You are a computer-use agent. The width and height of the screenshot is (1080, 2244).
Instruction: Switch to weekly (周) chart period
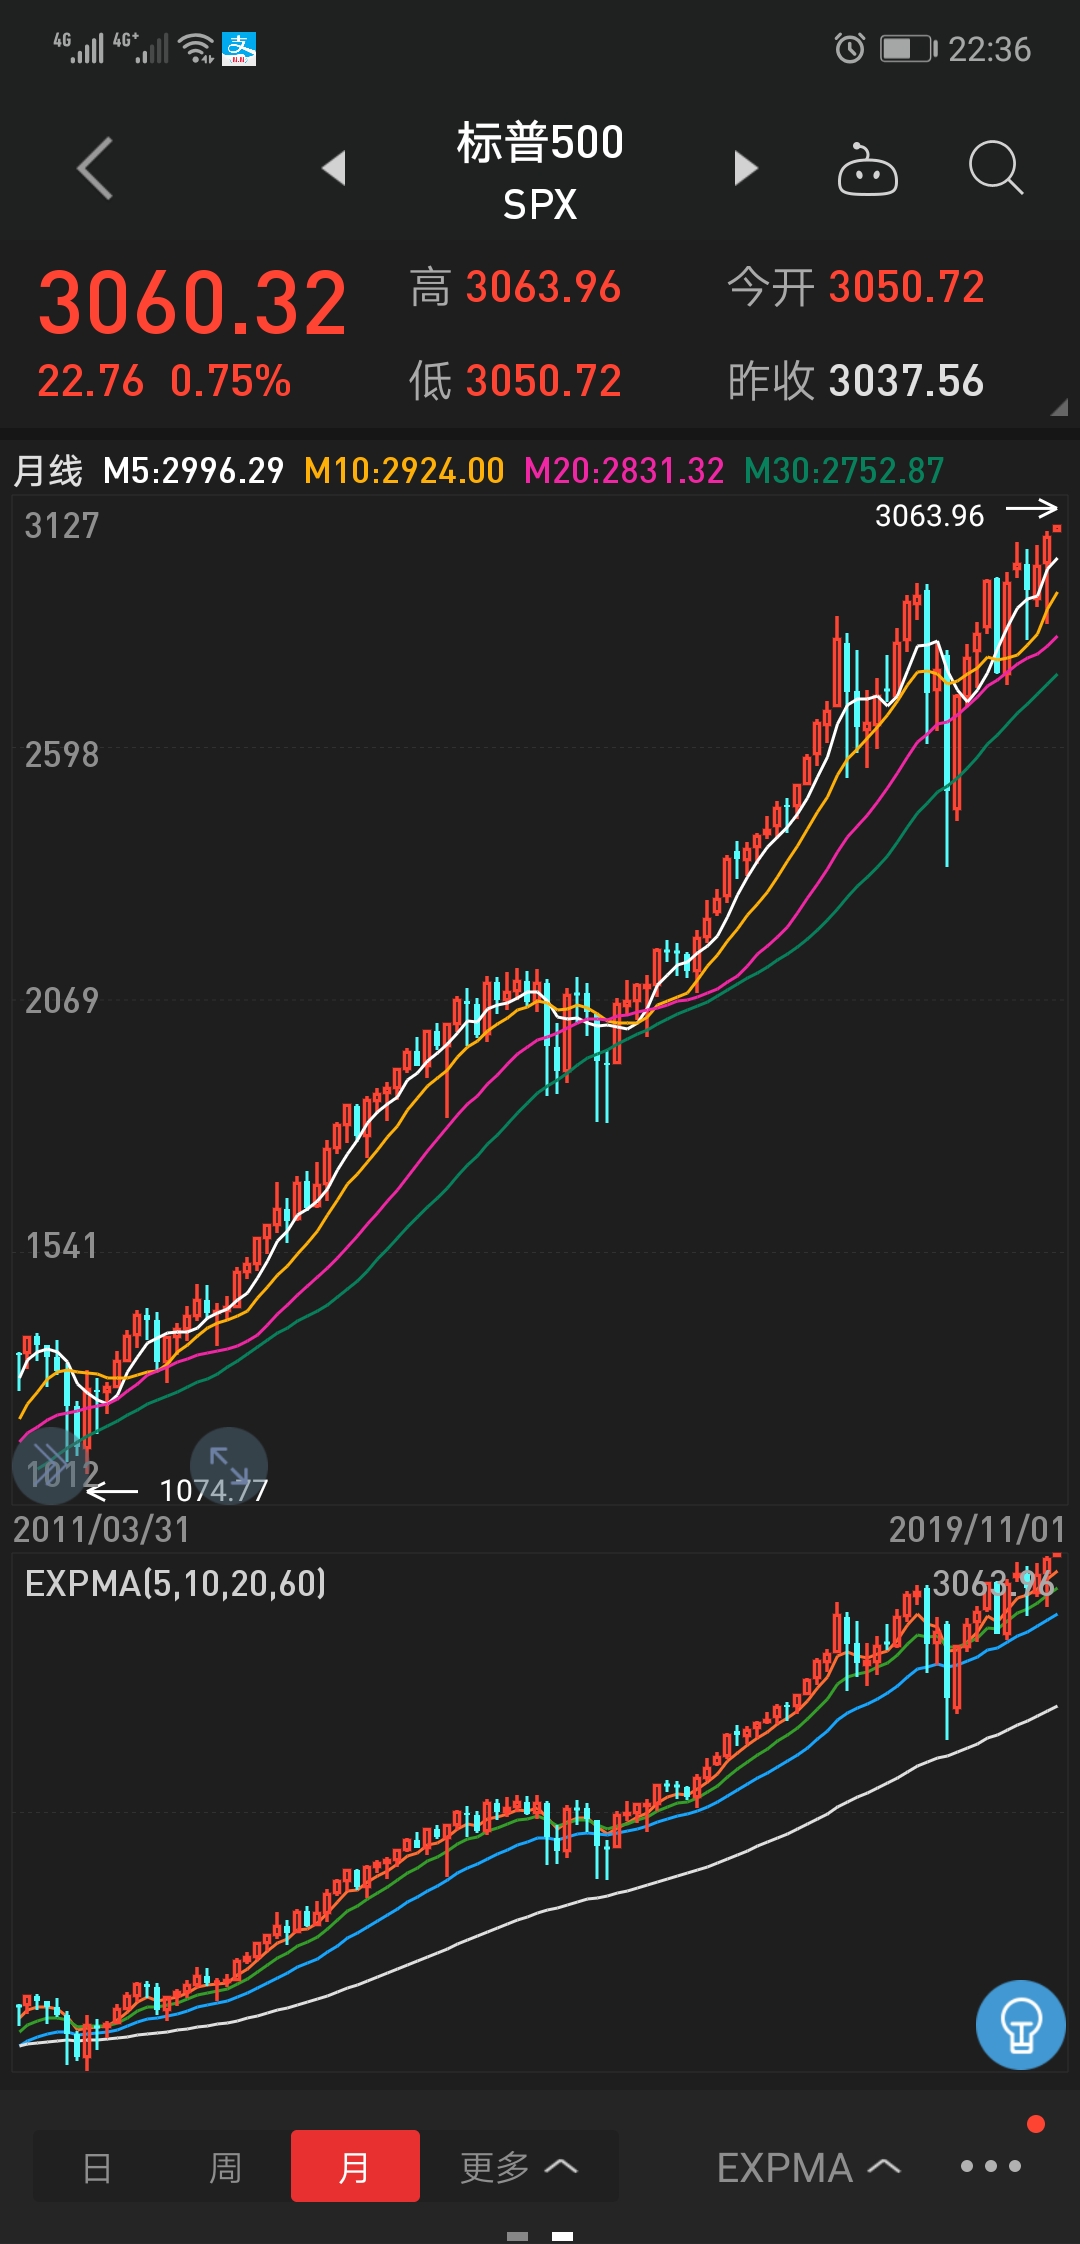click(x=225, y=2167)
